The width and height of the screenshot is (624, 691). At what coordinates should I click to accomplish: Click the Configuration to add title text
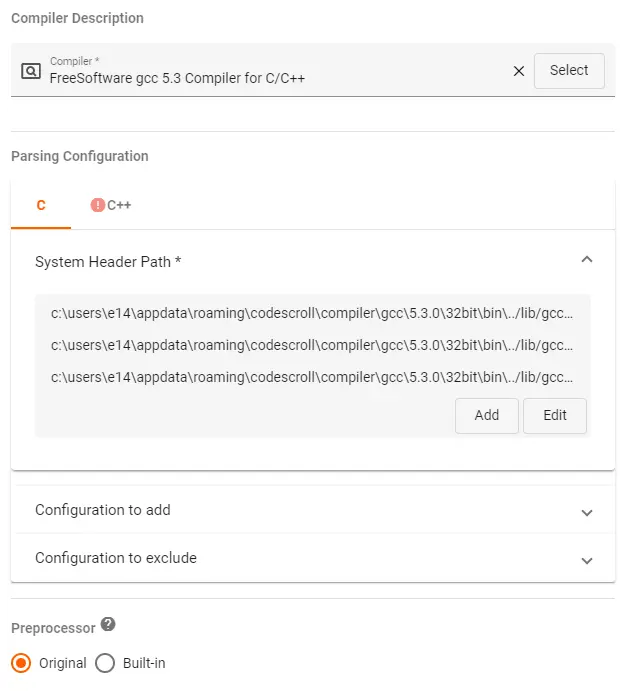point(103,510)
